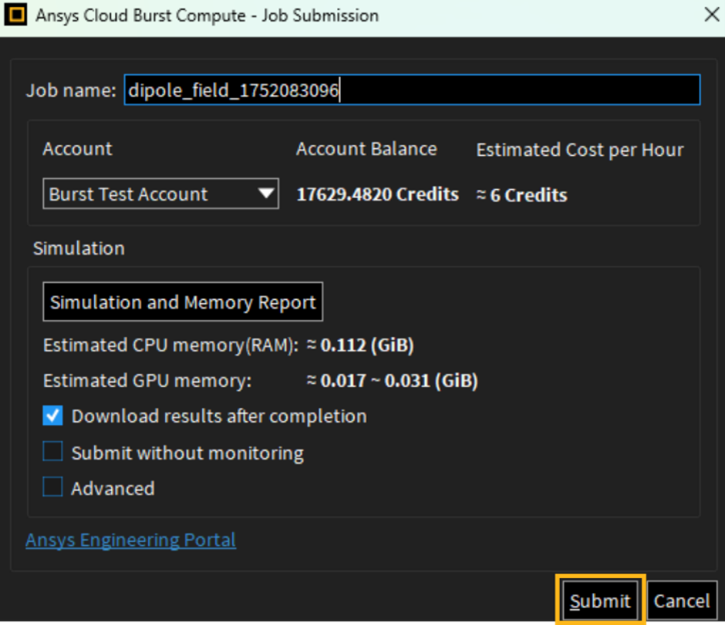
Task: Click the Estimated GPU memory range value
Action: (391, 381)
